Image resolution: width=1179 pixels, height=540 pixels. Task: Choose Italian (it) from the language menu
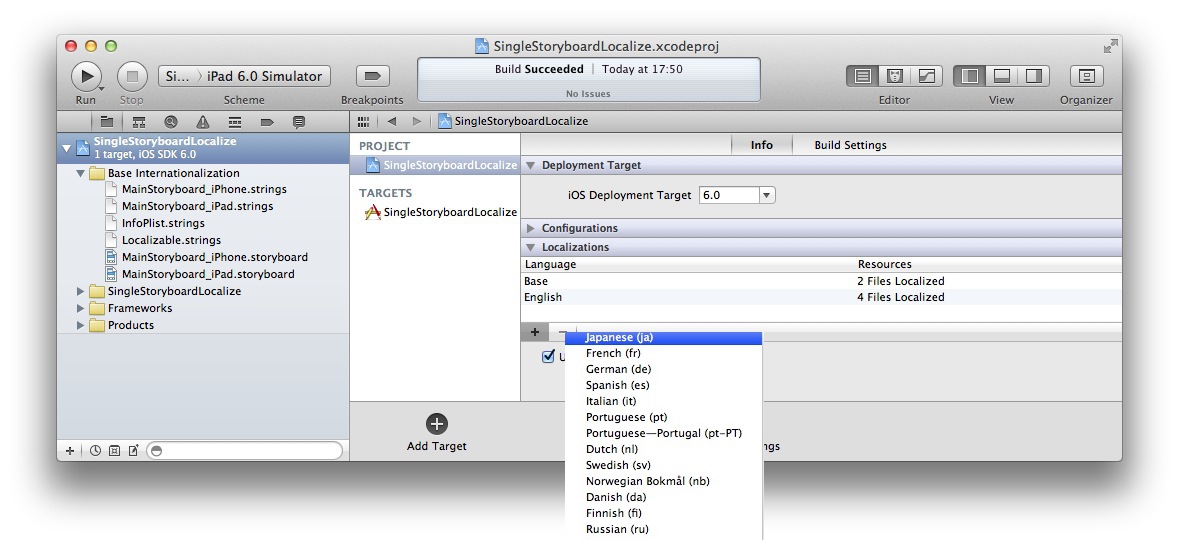click(x=664, y=401)
